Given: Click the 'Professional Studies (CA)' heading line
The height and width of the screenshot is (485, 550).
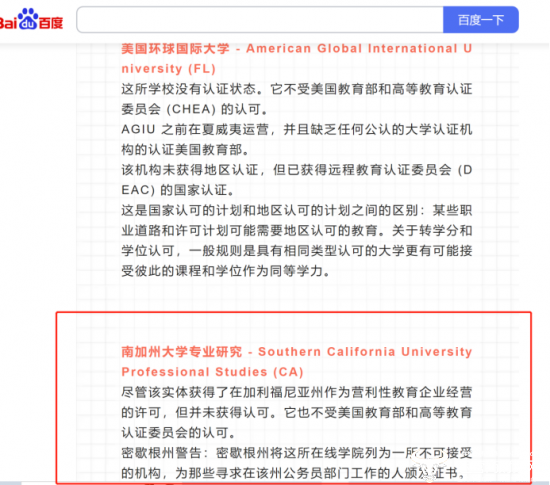Looking at the screenshot, I should tap(212, 372).
